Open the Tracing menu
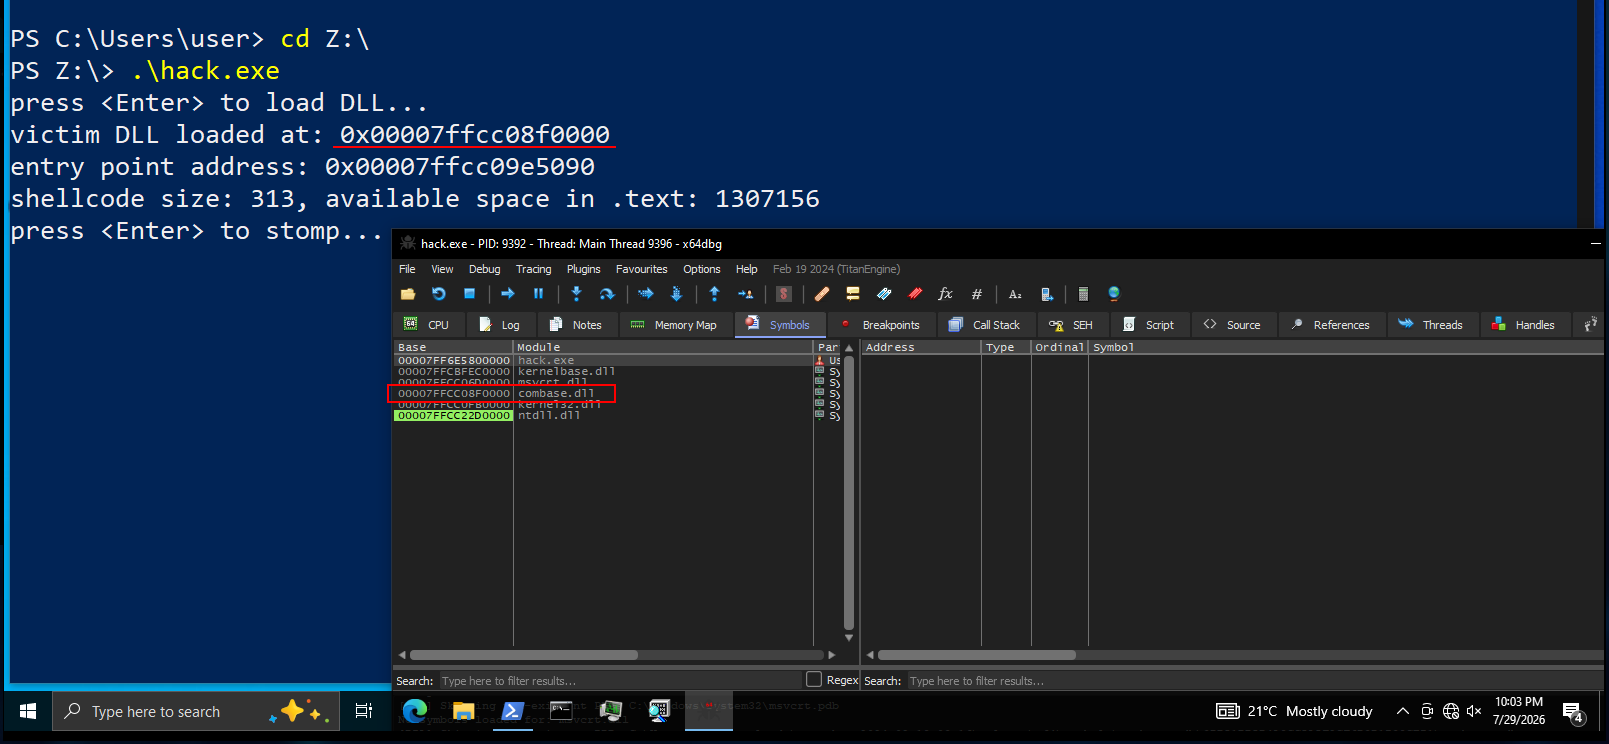The image size is (1609, 744). (534, 269)
